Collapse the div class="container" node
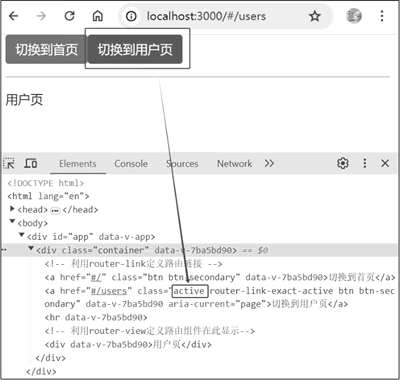Image resolution: width=400 pixels, height=380 pixels. click(31, 248)
